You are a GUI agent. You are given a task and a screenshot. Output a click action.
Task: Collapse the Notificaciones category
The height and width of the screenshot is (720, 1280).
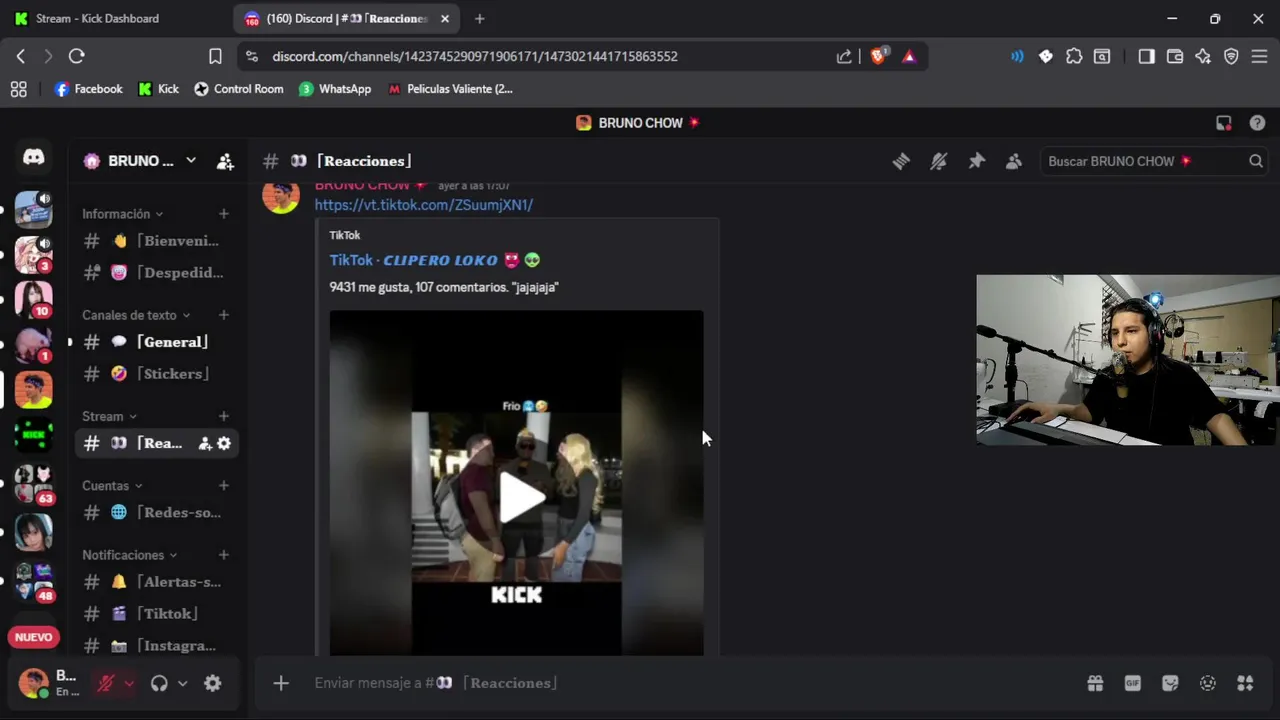[129, 555]
